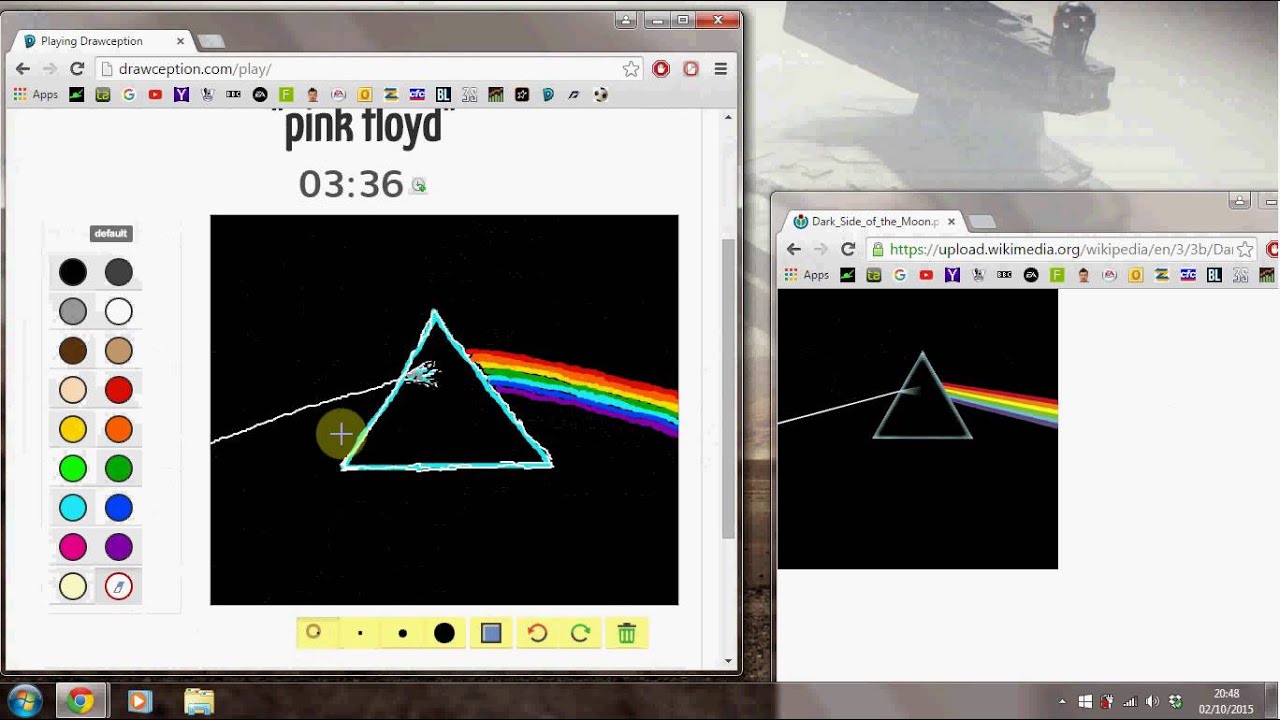This screenshot has height=720, width=1280.
Task: Pick the dark brown color swatch
Action: pos(73,351)
